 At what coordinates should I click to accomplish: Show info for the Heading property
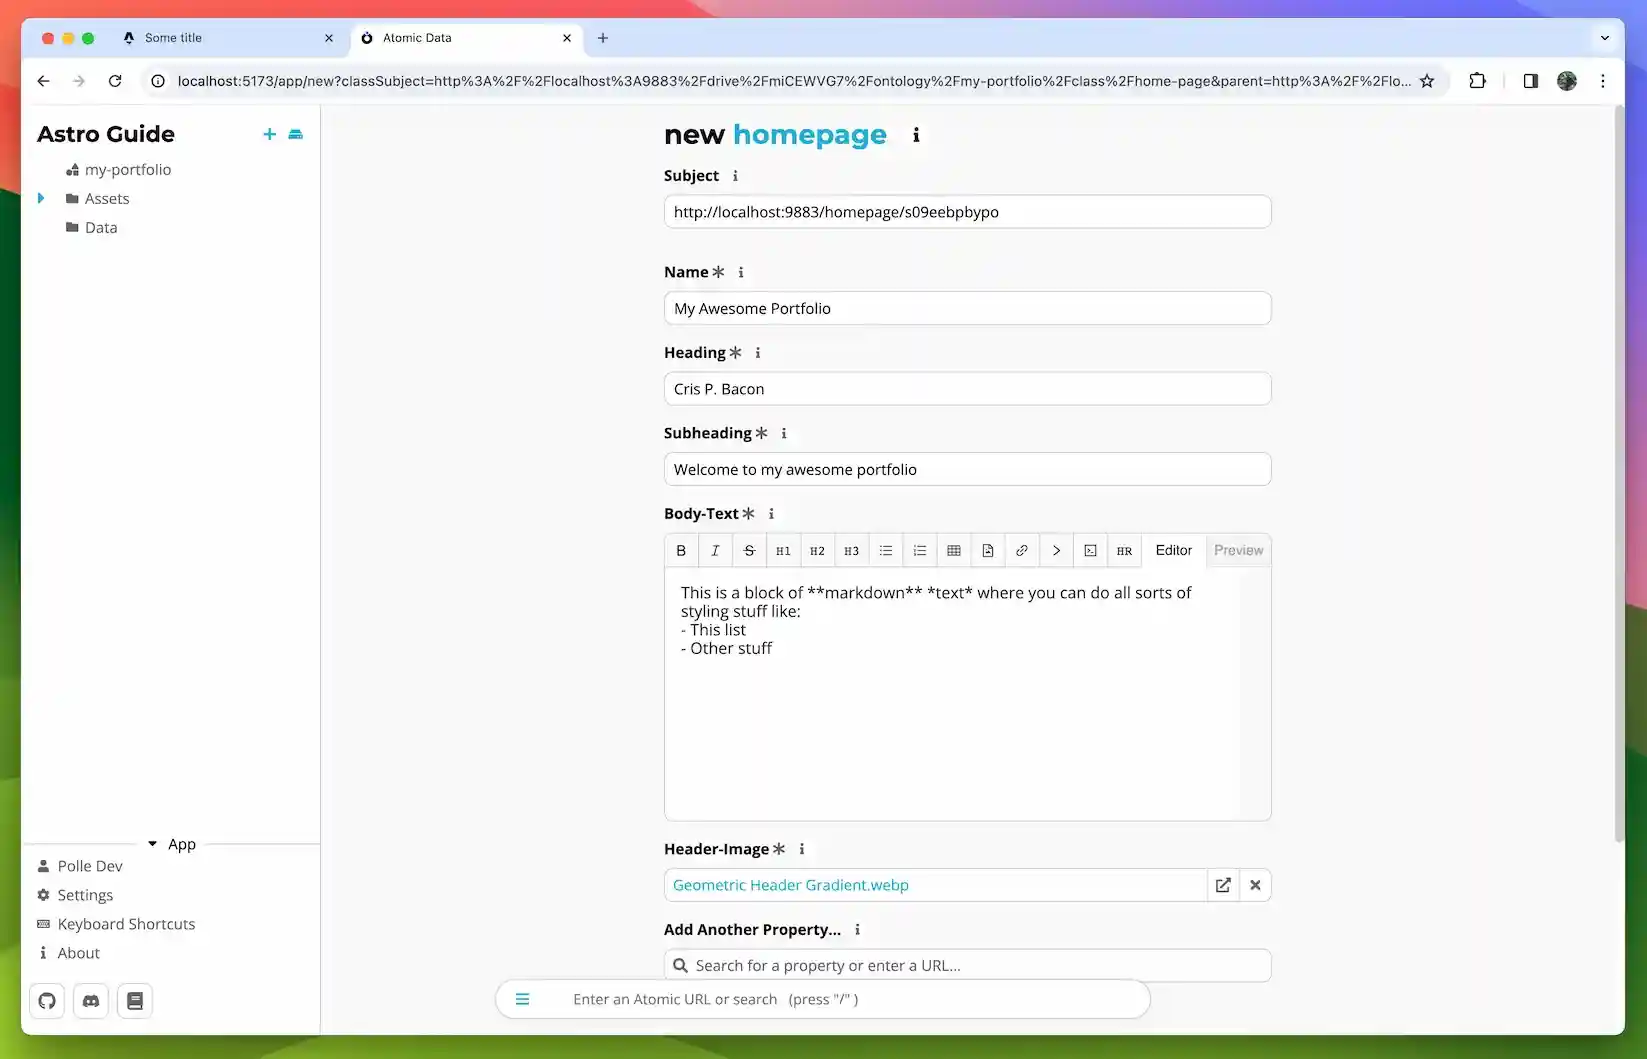pyautogui.click(x=758, y=353)
